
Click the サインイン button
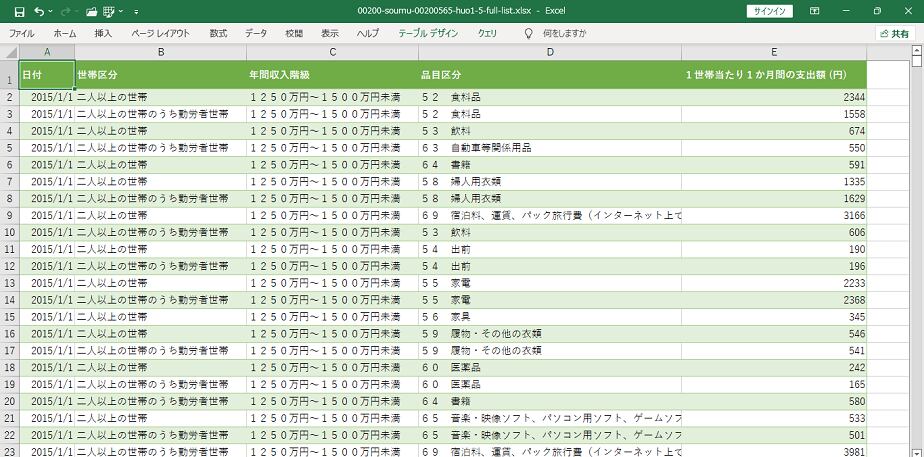click(769, 11)
